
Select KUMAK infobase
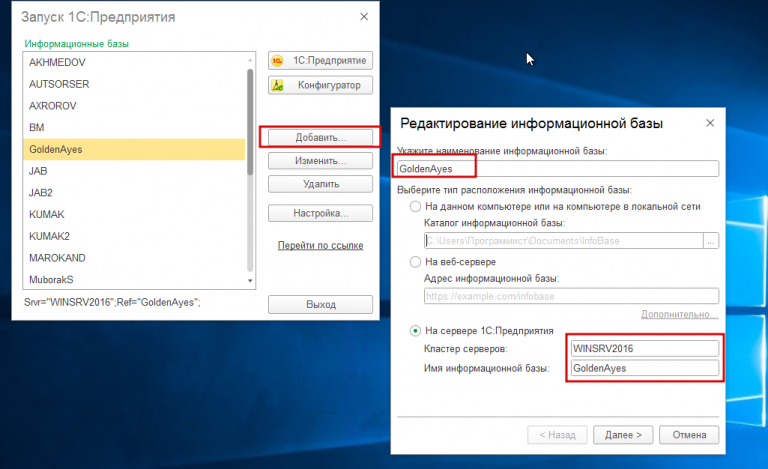pos(134,214)
